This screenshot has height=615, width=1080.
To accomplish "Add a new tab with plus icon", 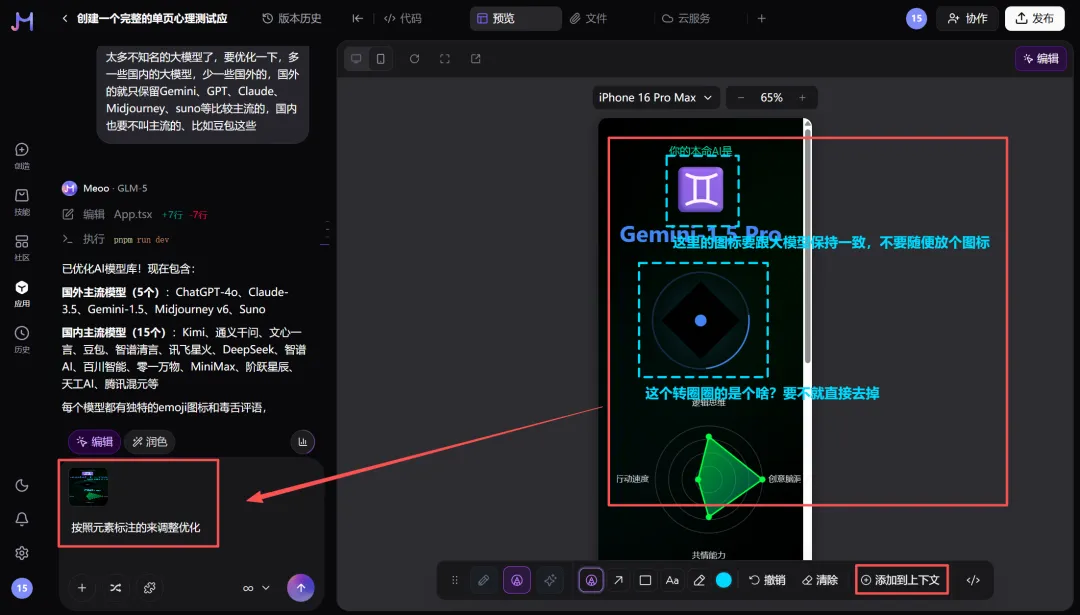I will click(762, 19).
